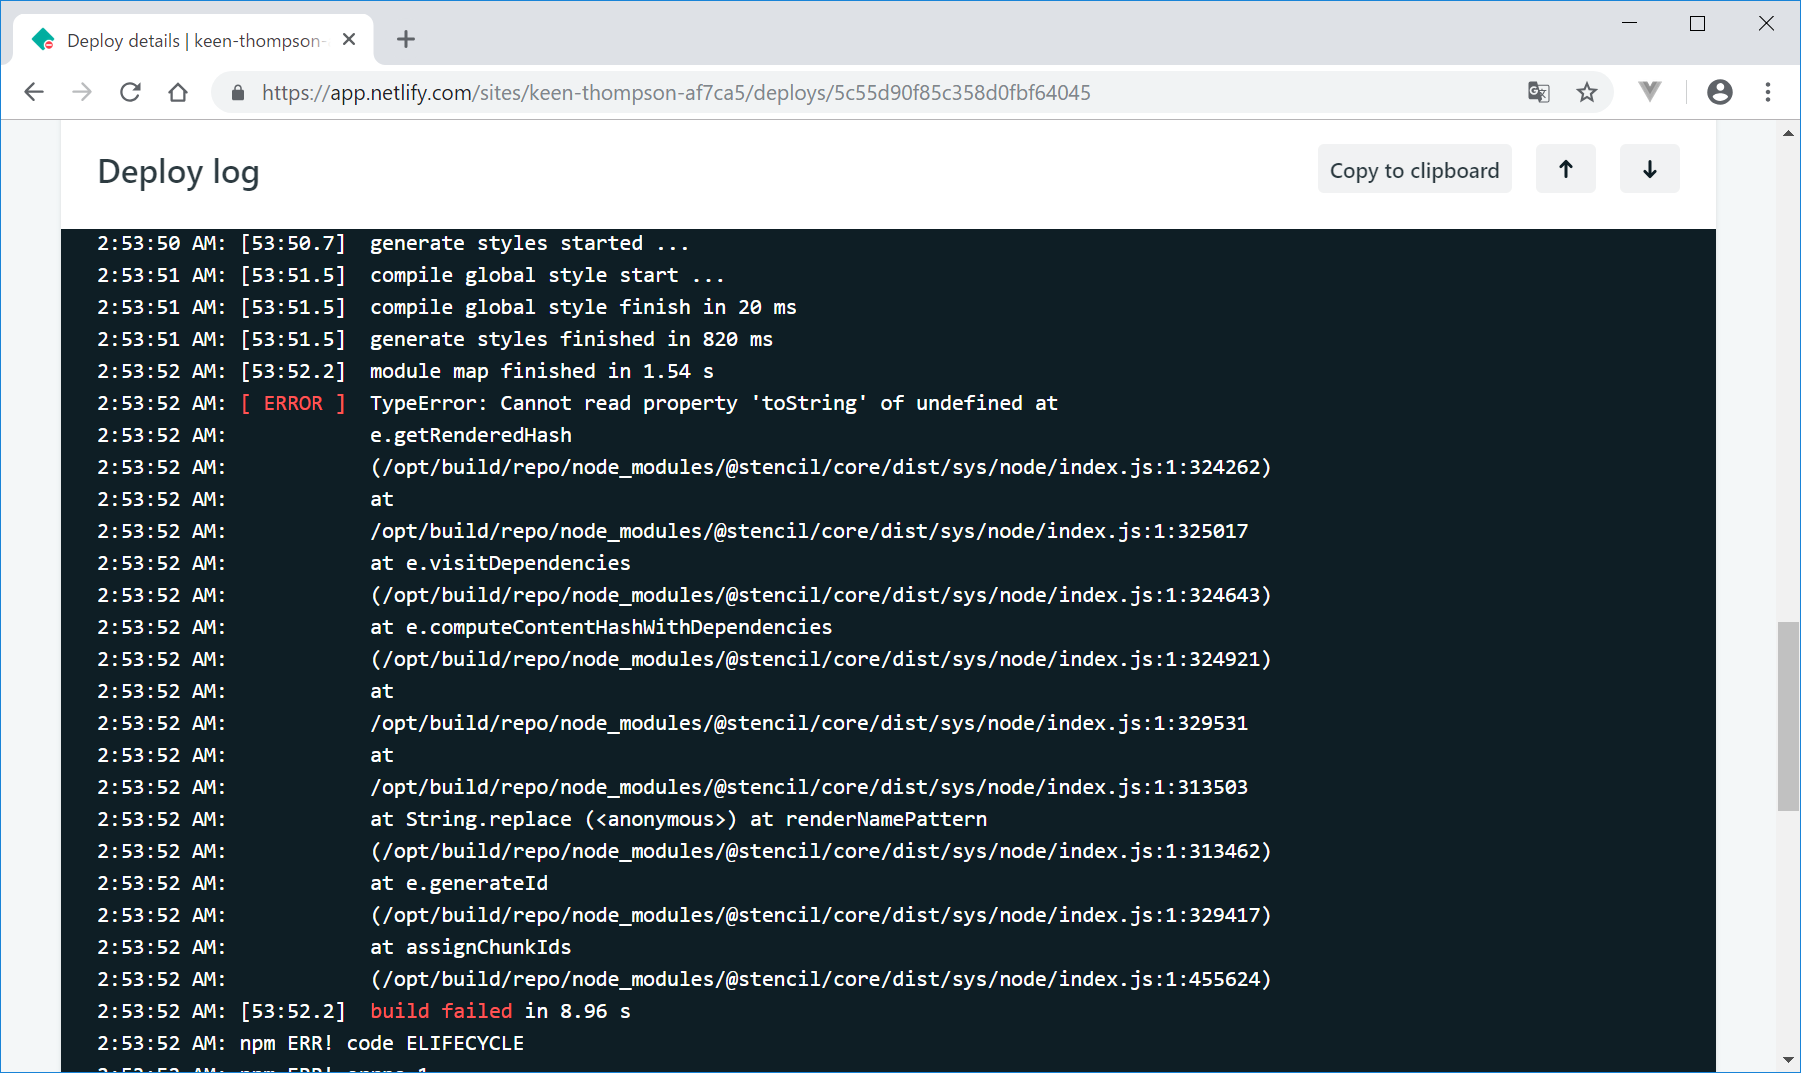The width and height of the screenshot is (1801, 1073).
Task: Click path ending index.js:1:313462
Action: point(821,851)
